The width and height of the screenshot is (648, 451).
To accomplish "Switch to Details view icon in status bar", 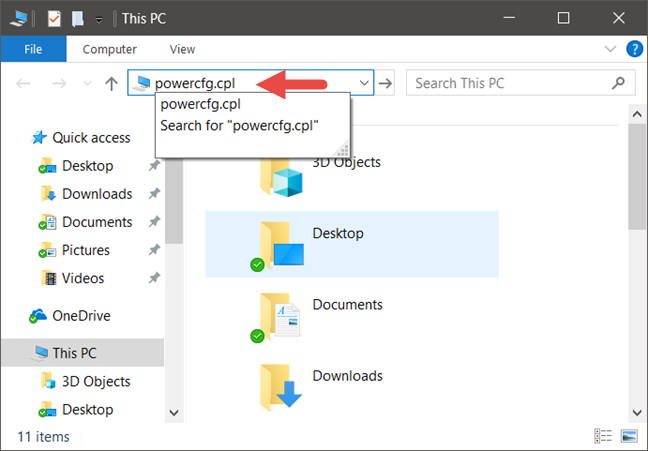I will click(603, 436).
